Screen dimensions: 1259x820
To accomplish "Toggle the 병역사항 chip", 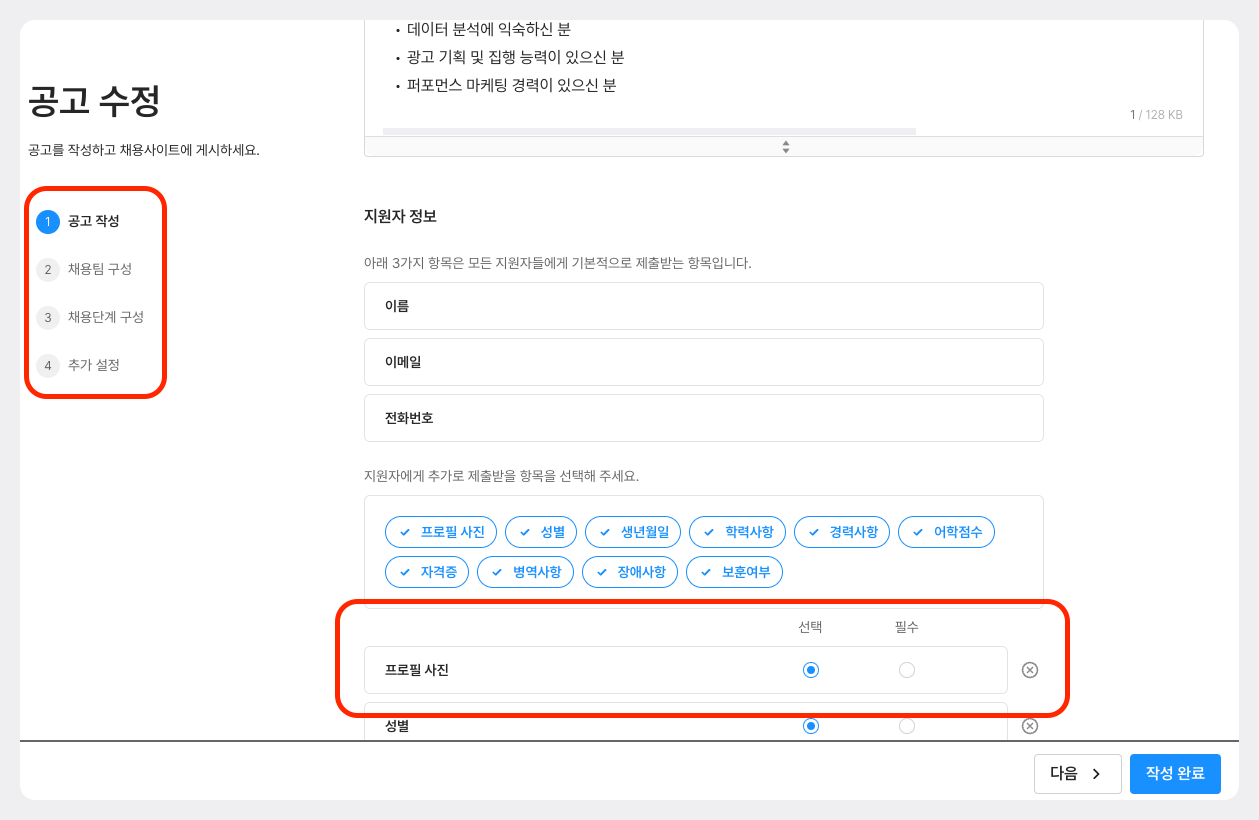I will (x=525, y=572).
